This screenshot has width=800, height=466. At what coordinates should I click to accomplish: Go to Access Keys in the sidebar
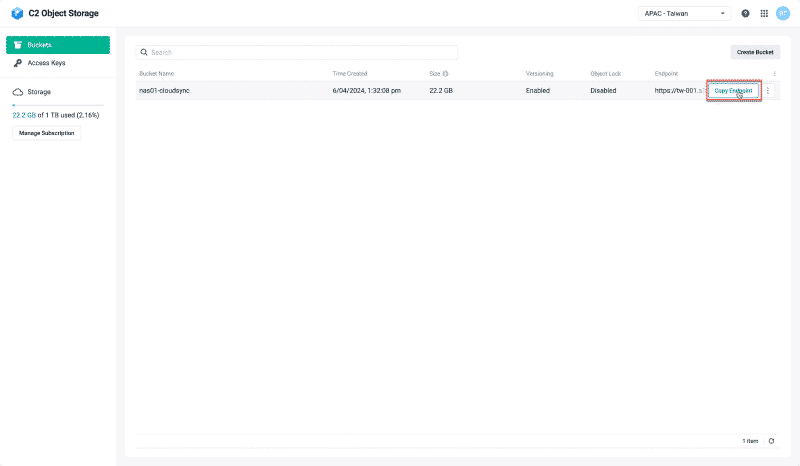click(46, 63)
